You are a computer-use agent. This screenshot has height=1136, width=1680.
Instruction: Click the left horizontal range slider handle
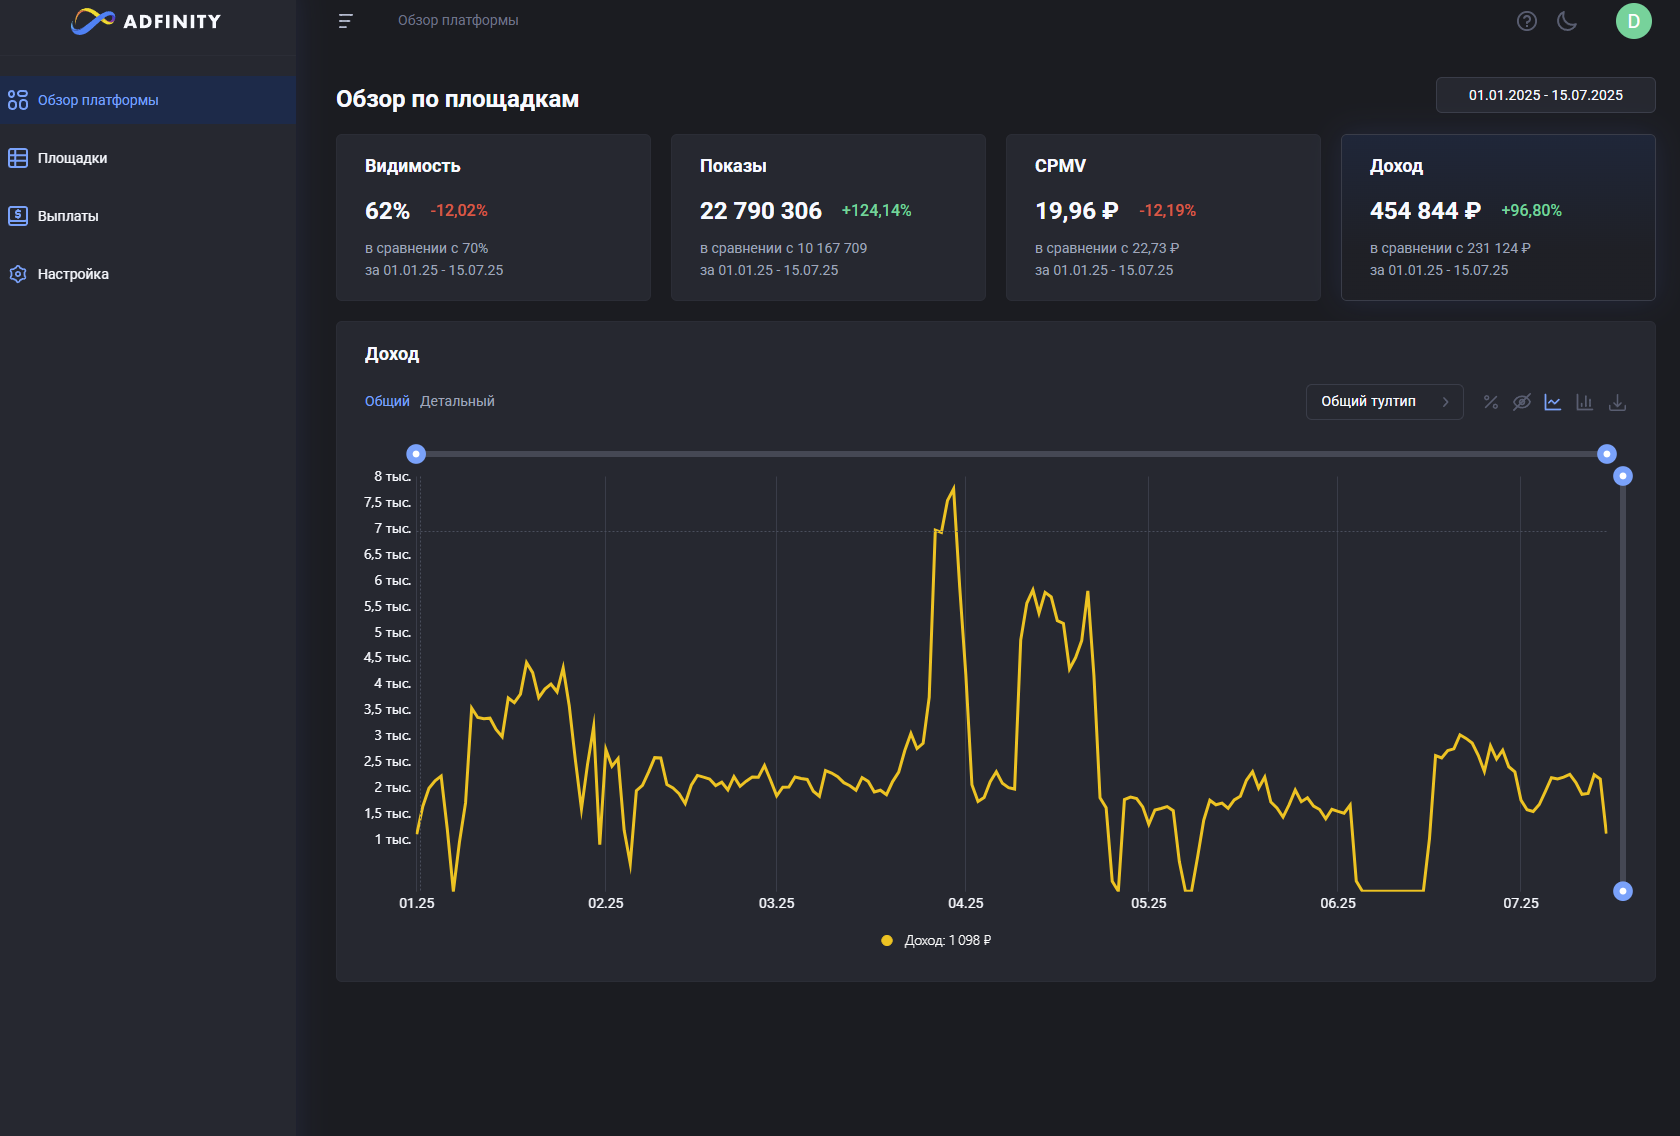click(416, 454)
